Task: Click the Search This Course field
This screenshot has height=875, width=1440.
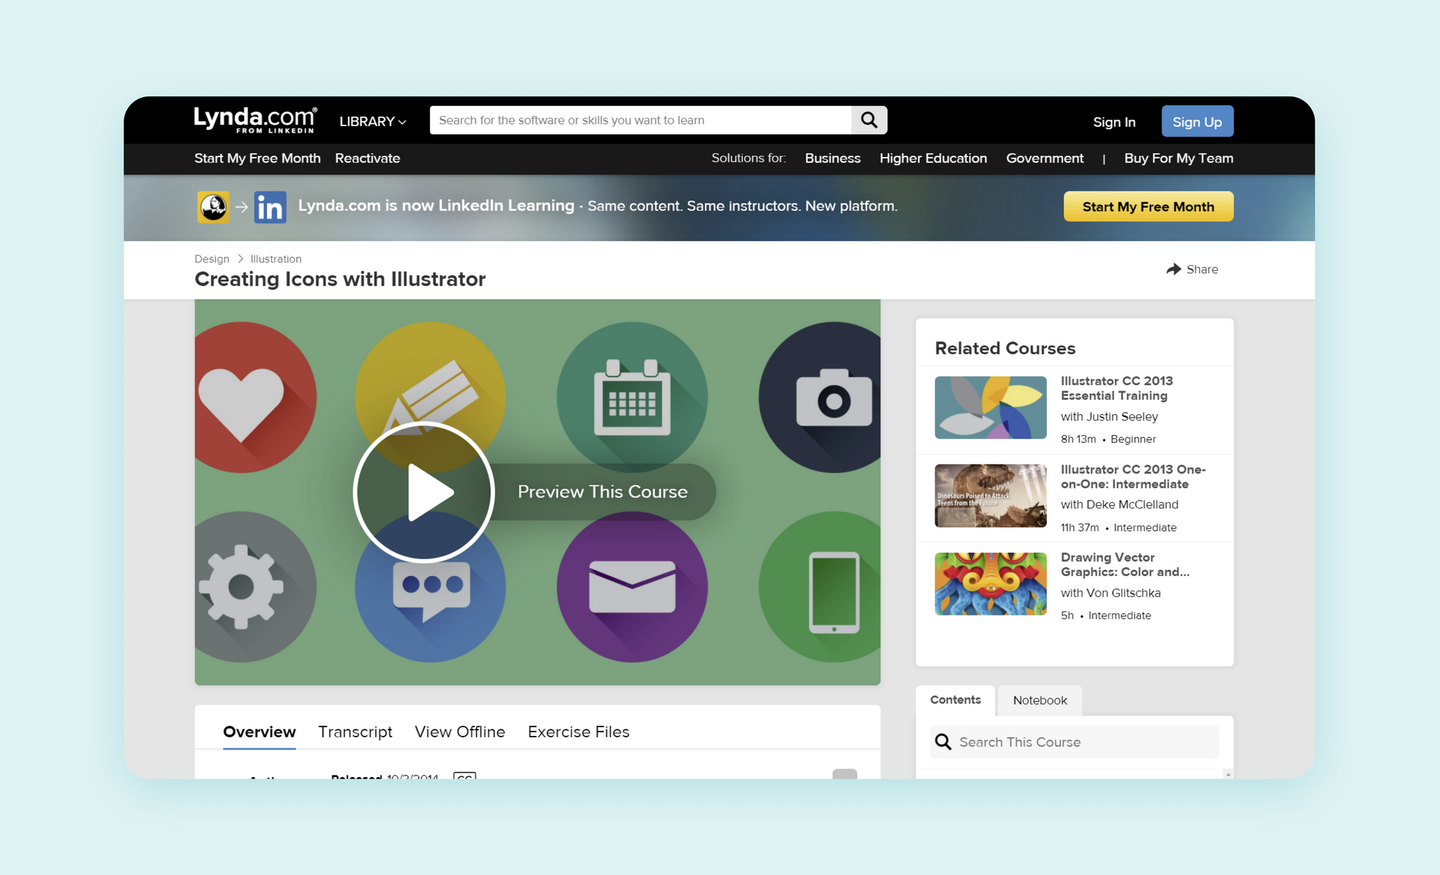Action: 1075,742
